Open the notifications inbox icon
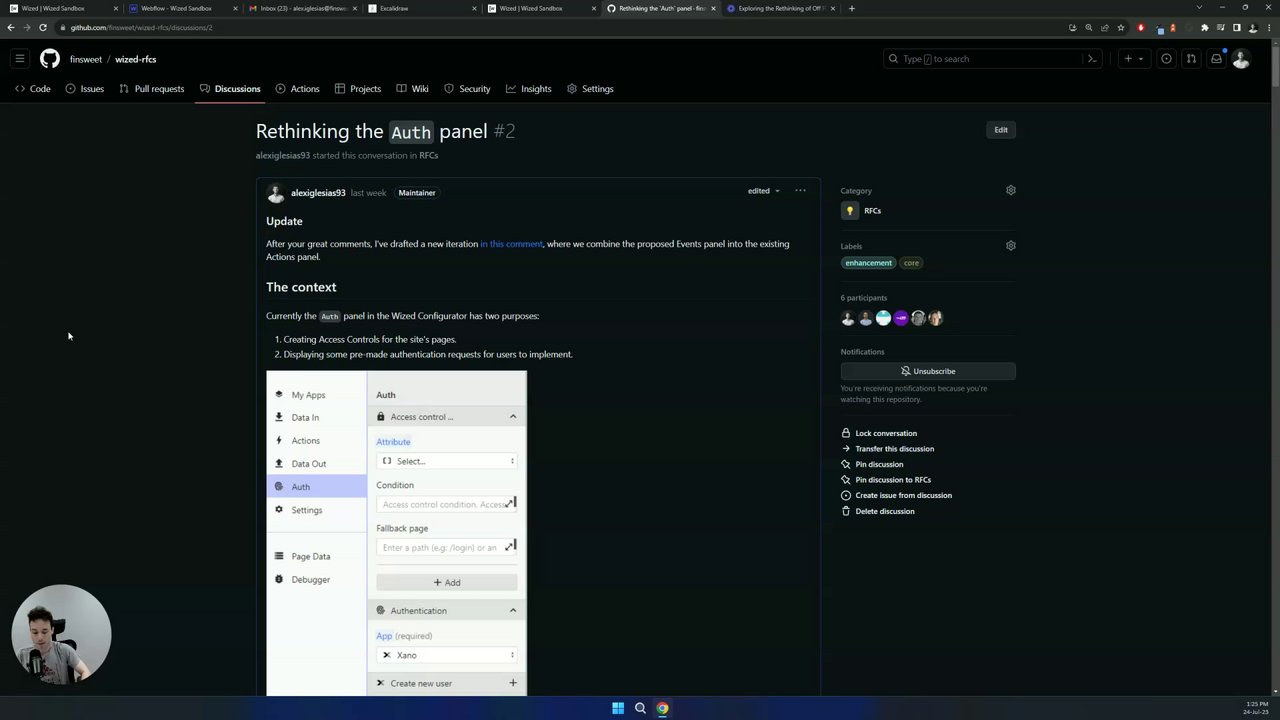 click(1216, 59)
